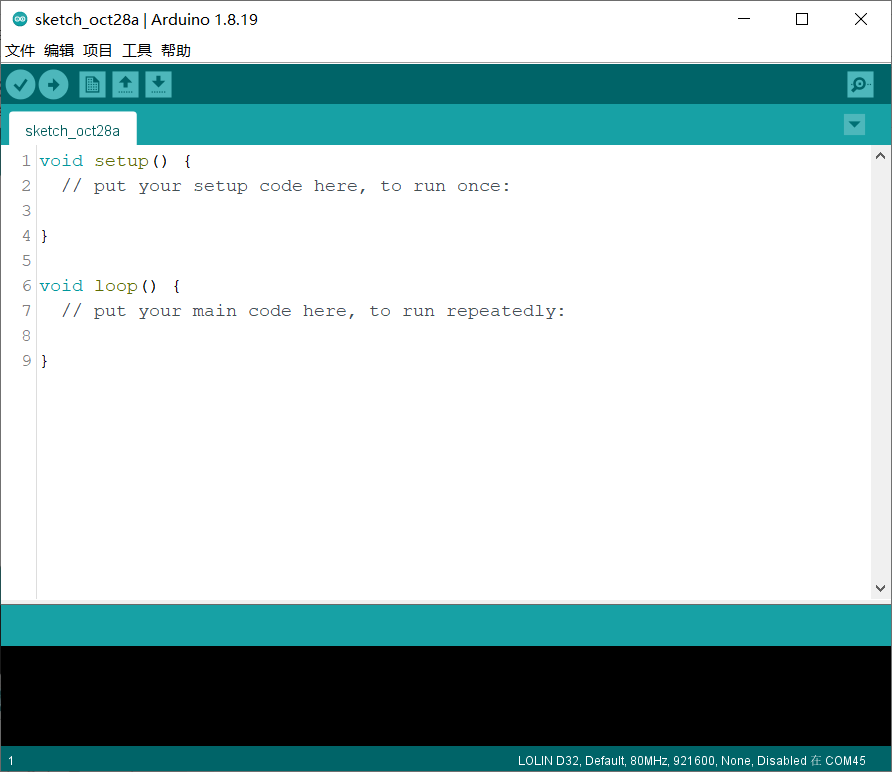Click on 'void loop() {' code line
The width and height of the screenshot is (892, 772).
[x=110, y=286]
